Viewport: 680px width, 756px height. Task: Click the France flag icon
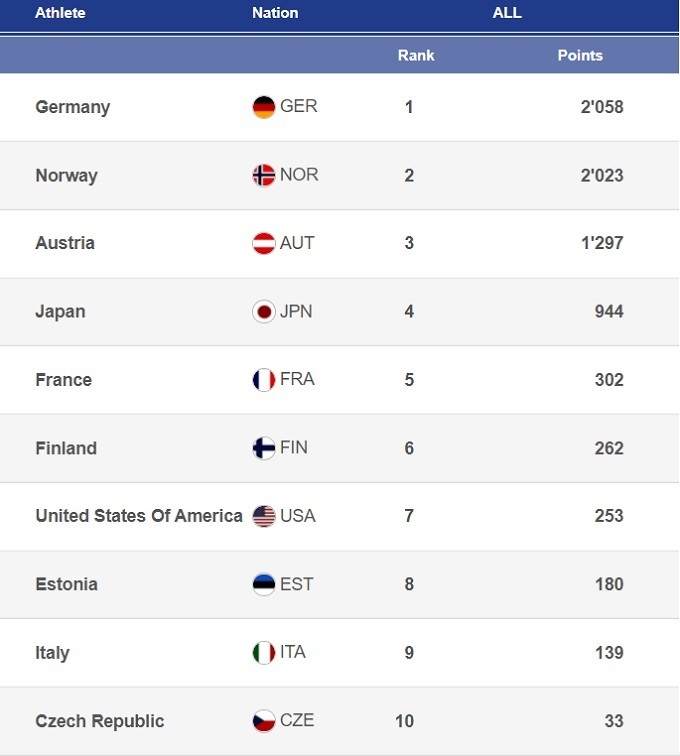(264, 380)
